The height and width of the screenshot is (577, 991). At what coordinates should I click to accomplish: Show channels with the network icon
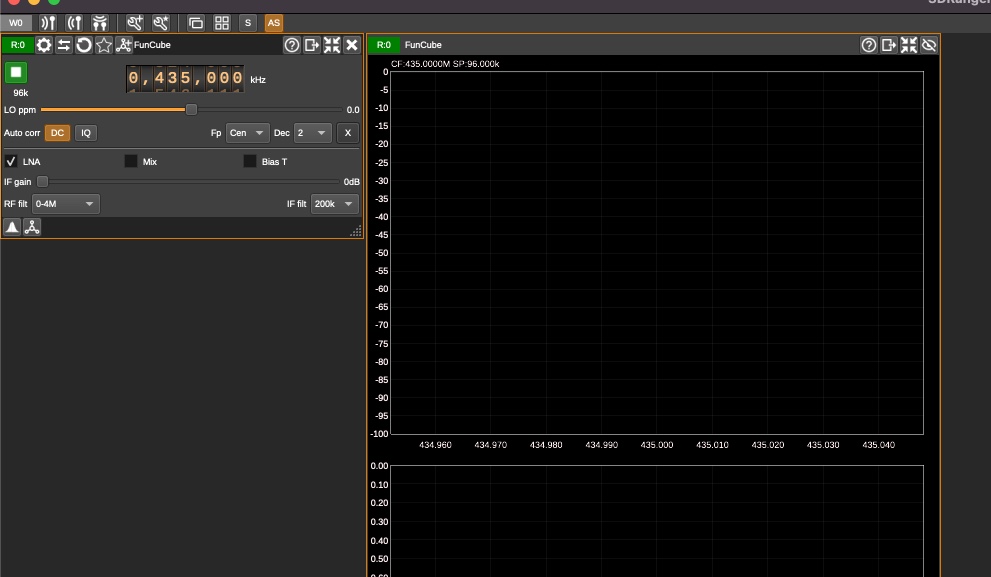pos(32,227)
